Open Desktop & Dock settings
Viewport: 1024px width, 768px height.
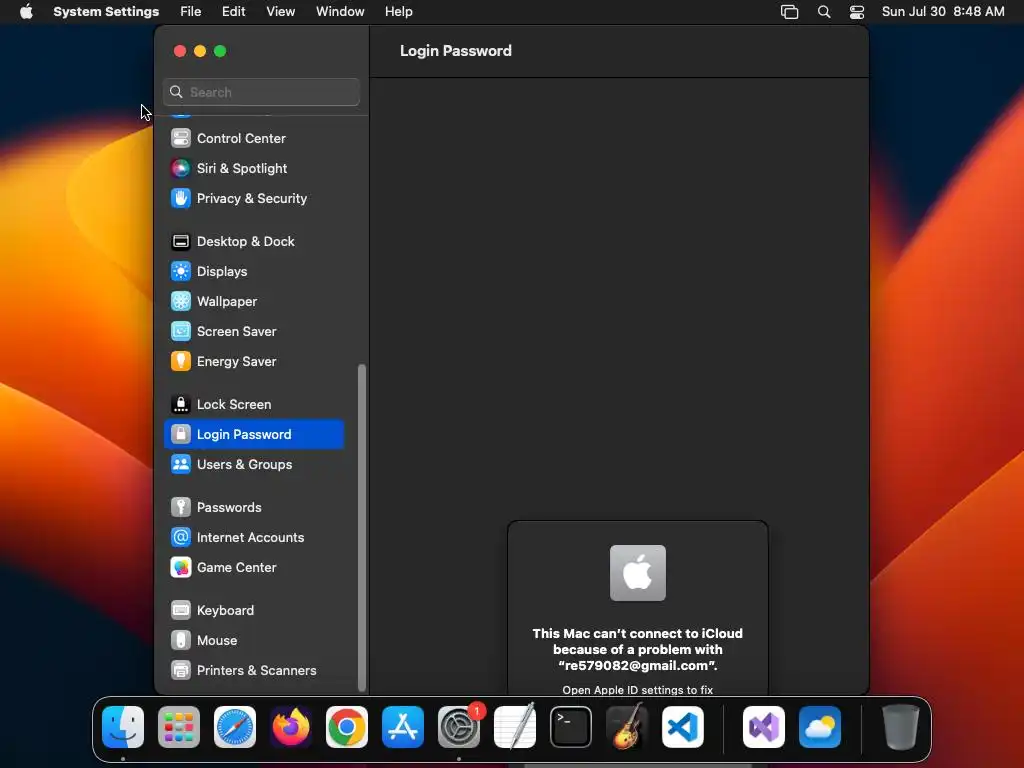point(254,242)
